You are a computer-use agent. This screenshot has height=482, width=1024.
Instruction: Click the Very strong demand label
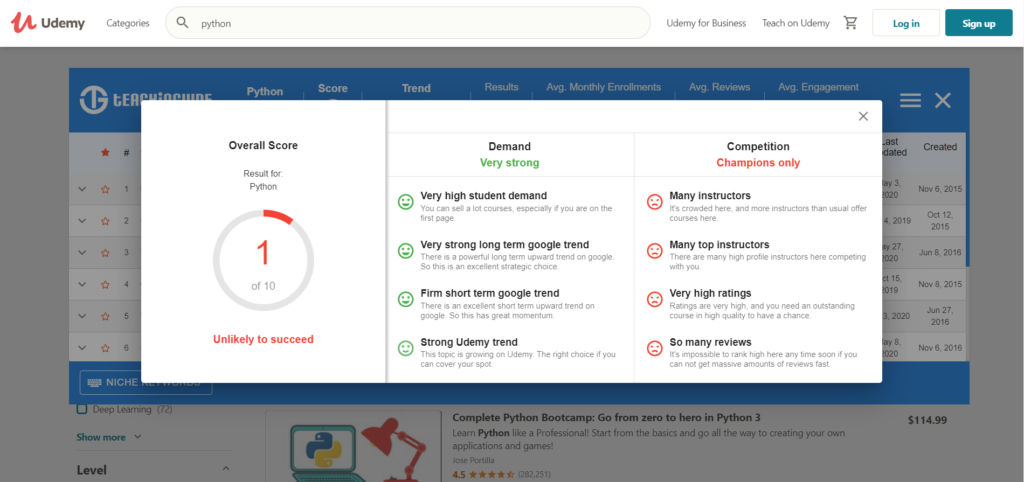point(509,163)
